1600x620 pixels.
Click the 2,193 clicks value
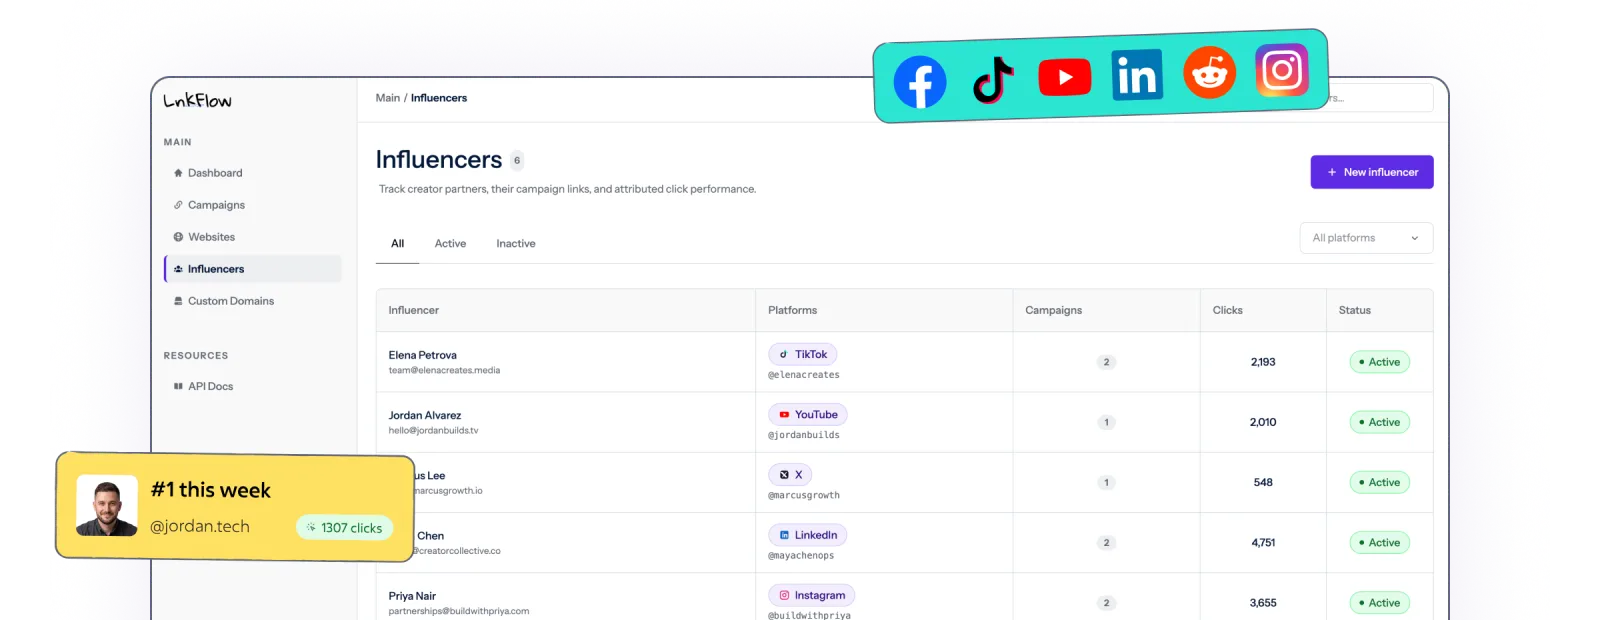[x=1263, y=362]
